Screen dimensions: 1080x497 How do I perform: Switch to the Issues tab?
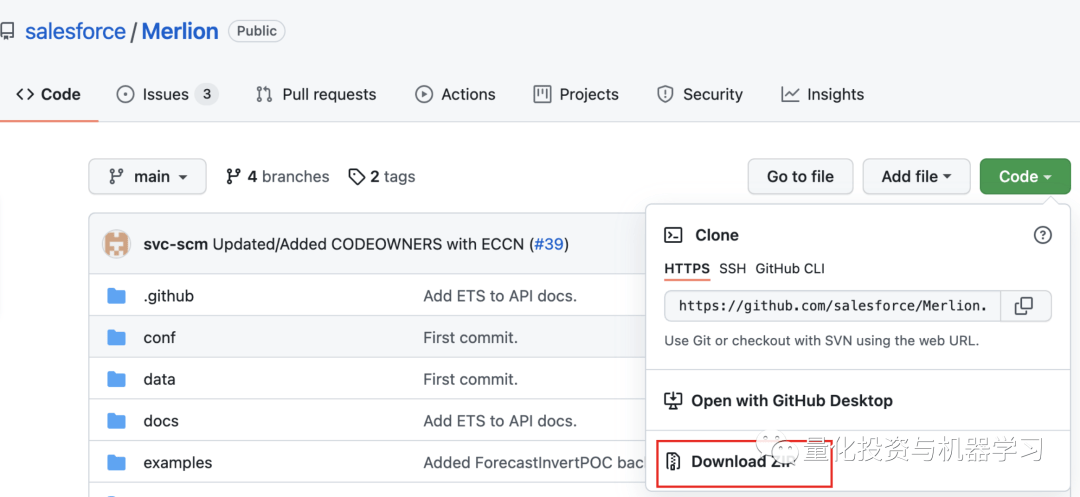[167, 94]
